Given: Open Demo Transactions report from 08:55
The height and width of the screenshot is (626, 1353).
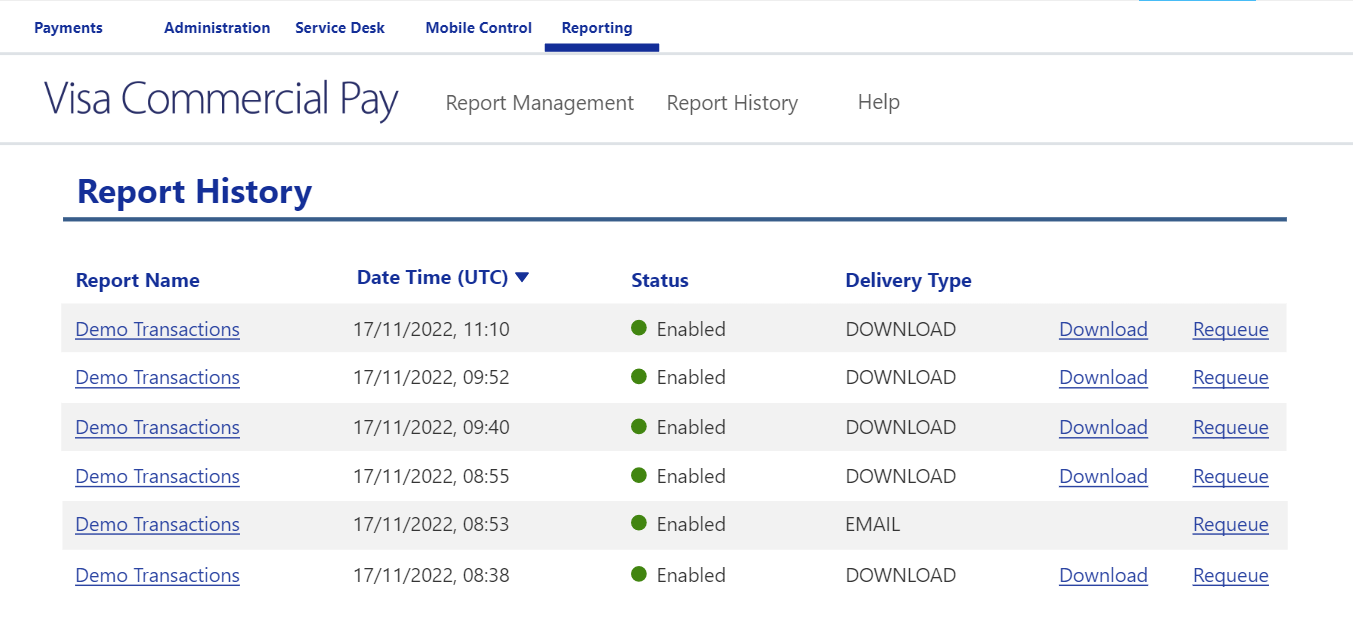Looking at the screenshot, I should pos(158,476).
